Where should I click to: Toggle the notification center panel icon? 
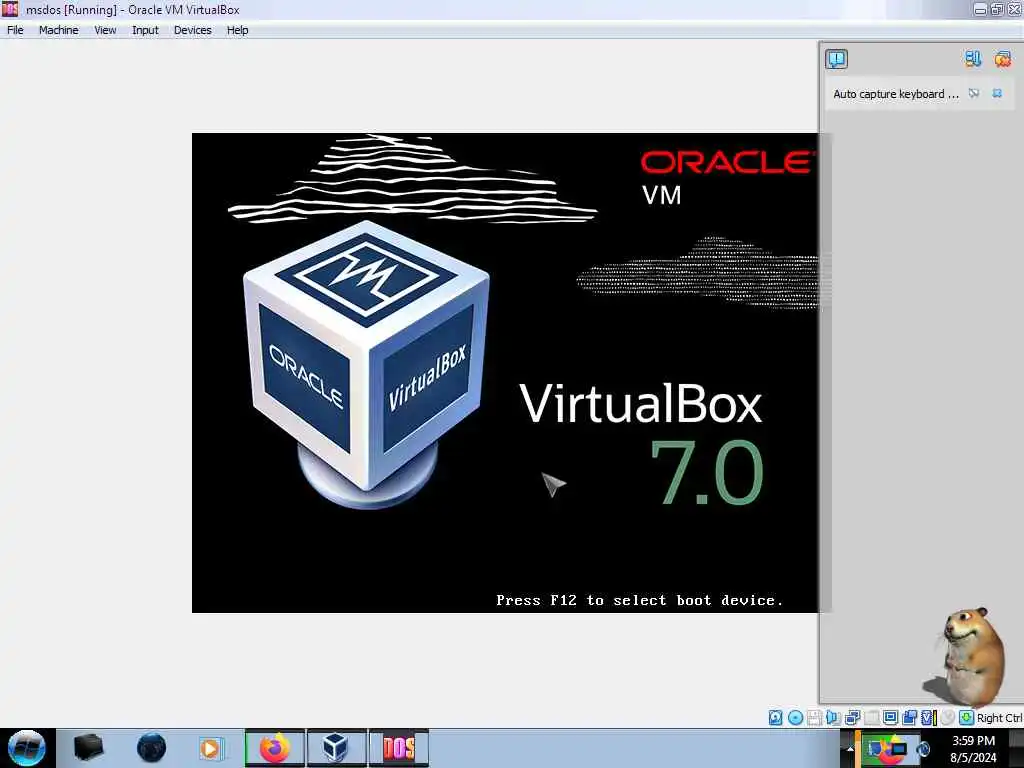click(837, 59)
